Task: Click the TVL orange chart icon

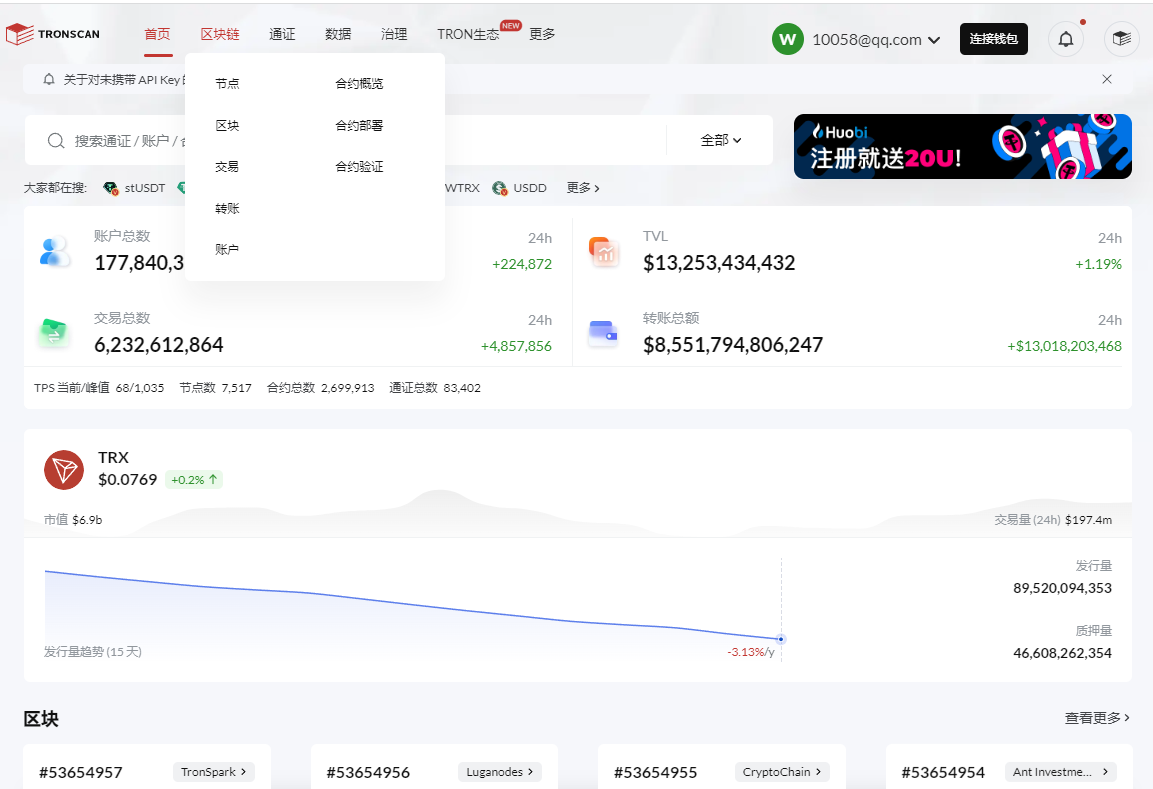Action: point(604,251)
